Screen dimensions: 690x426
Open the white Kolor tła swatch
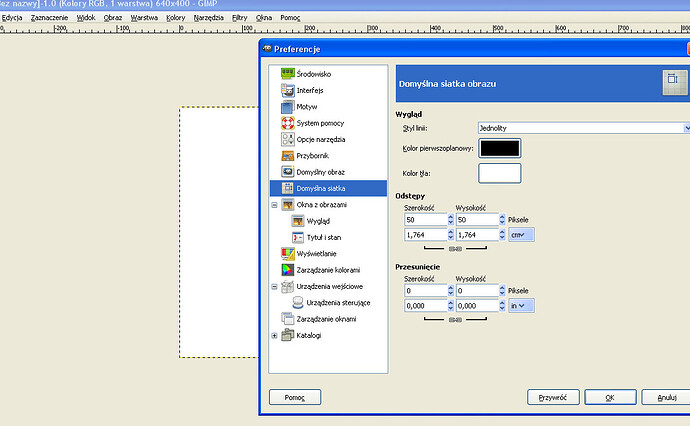click(x=499, y=173)
